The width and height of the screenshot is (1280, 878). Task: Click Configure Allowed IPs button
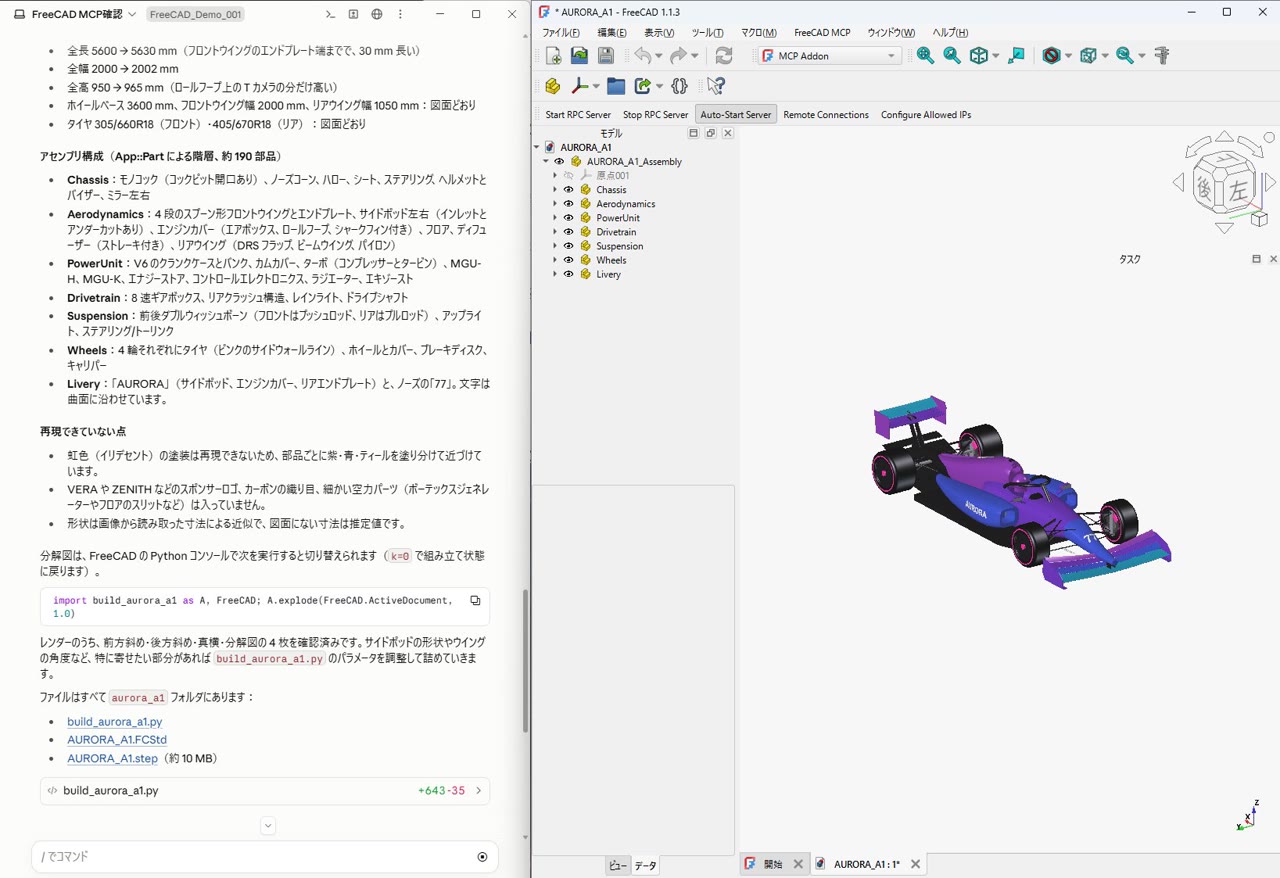pyautogui.click(x=926, y=114)
